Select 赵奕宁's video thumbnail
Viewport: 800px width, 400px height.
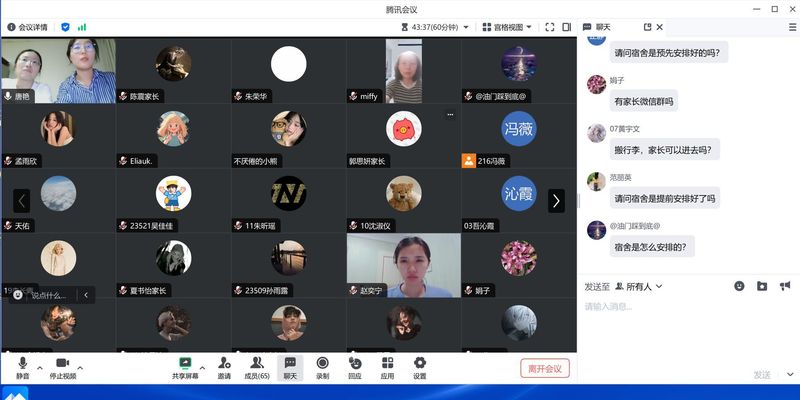(403, 265)
